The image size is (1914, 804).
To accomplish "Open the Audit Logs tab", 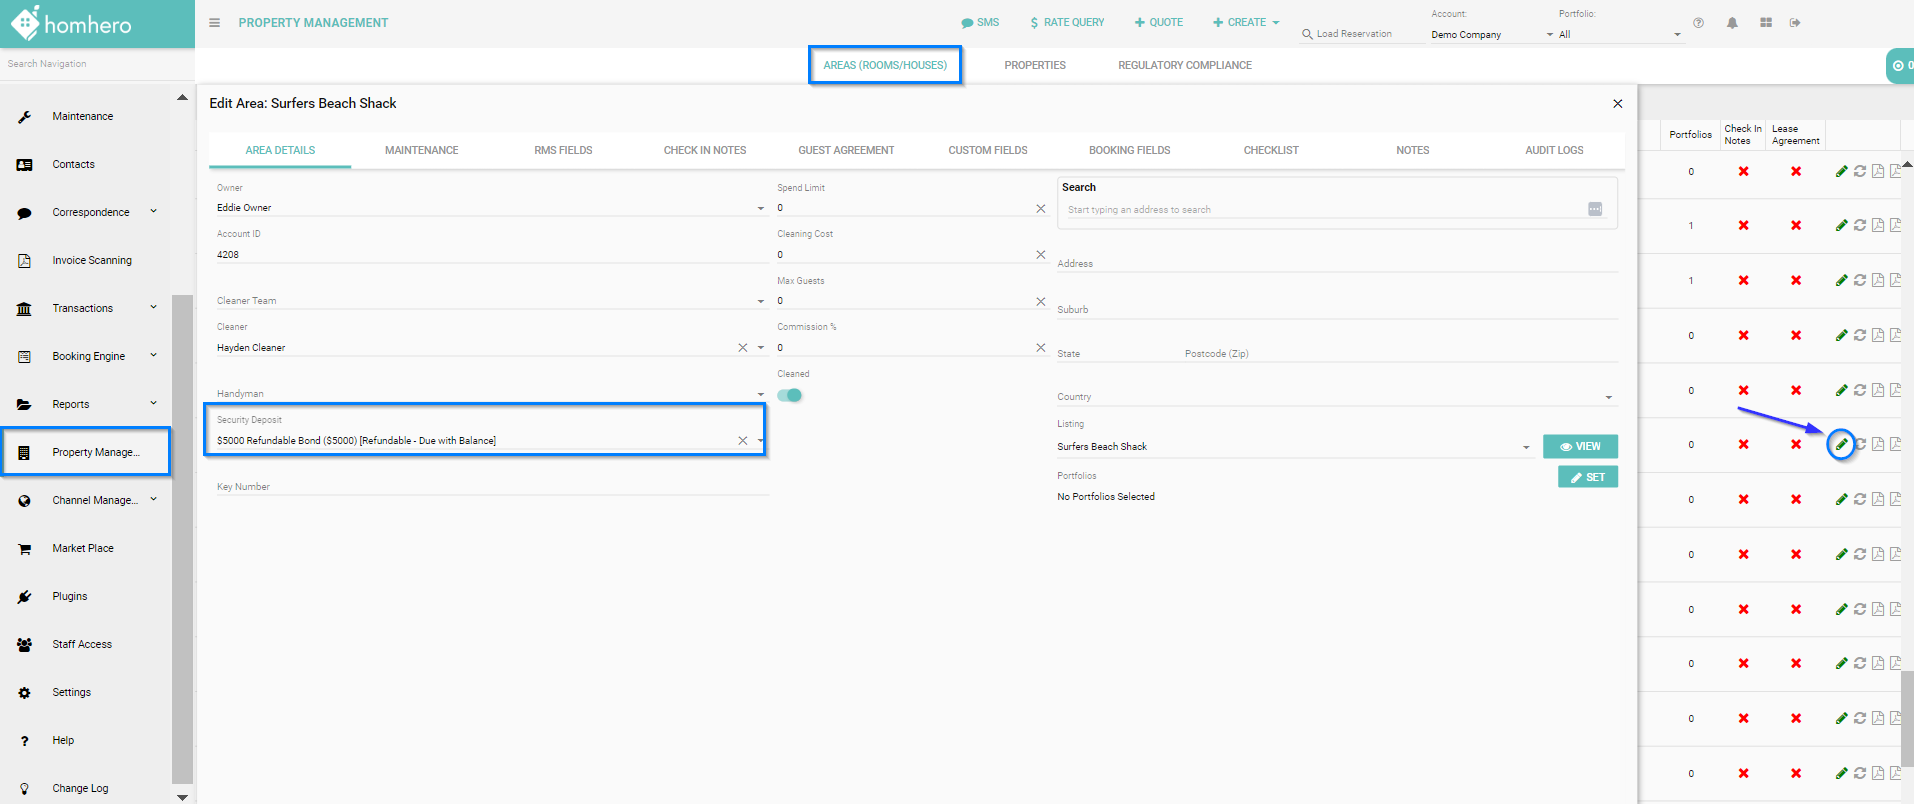I will coord(1553,151).
